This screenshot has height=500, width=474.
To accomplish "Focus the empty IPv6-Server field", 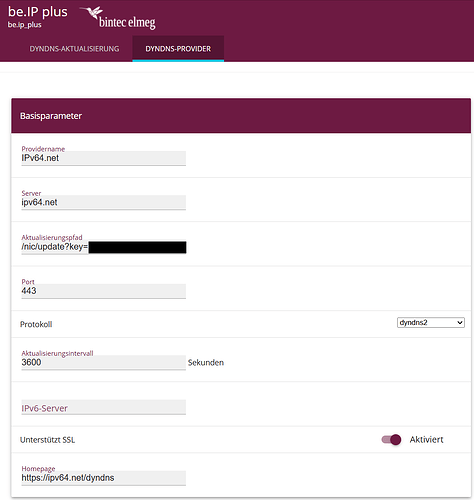I will [103, 407].
